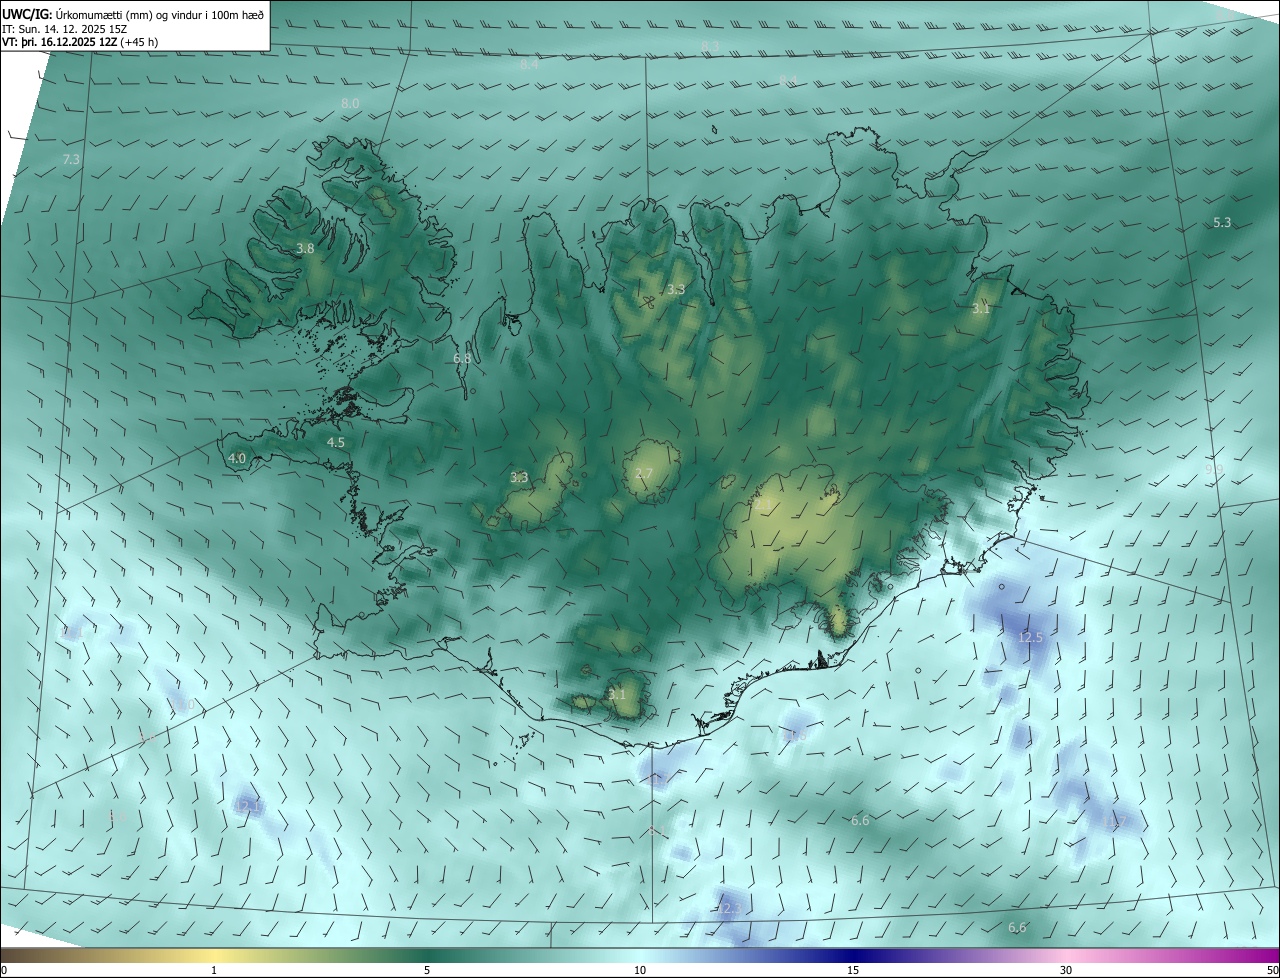Click the 9.9 value label on the map
The image size is (1280, 978).
(1214, 469)
